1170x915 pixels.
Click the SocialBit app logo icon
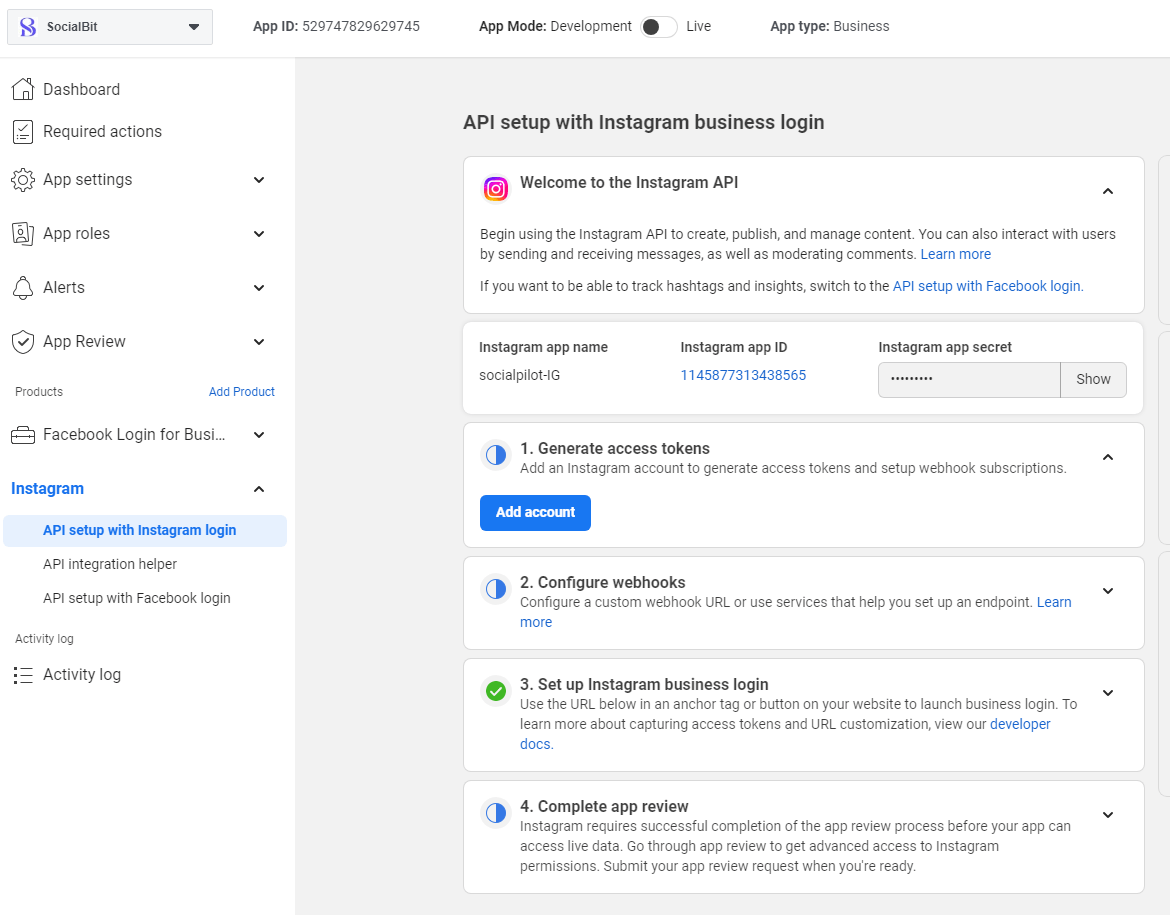(28, 27)
